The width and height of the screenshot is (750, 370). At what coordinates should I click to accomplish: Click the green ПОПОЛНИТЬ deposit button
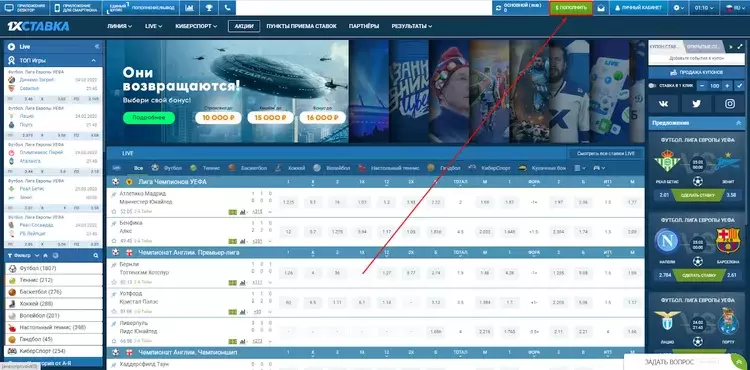click(x=571, y=8)
